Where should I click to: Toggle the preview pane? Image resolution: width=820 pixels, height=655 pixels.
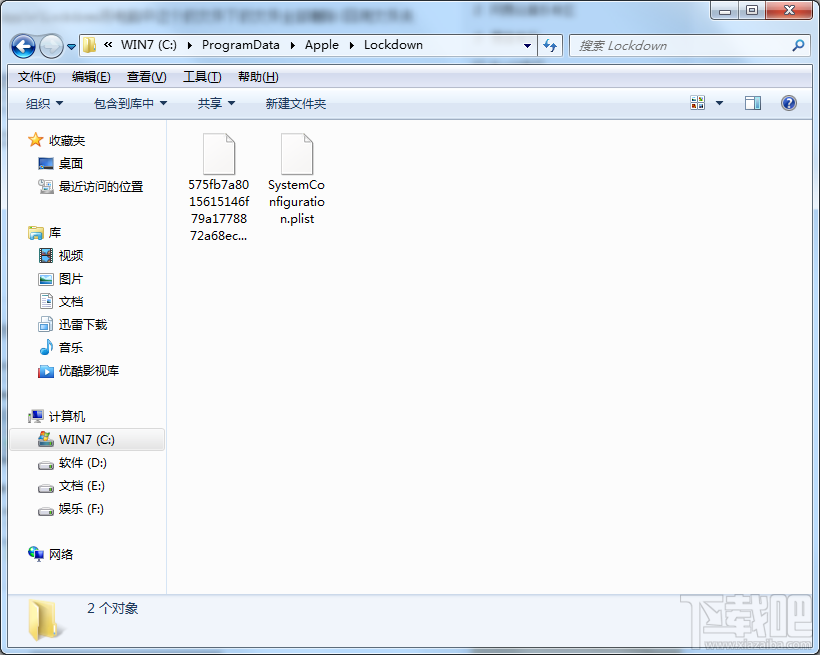[x=753, y=103]
